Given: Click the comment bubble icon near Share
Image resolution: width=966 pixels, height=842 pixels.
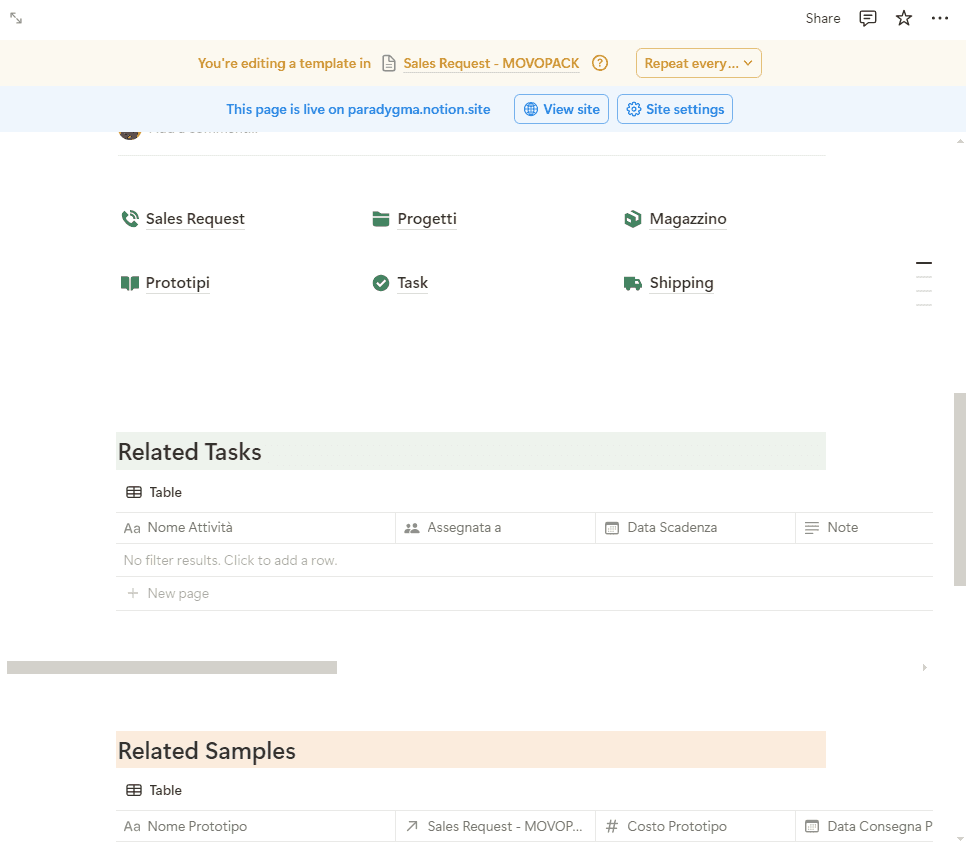Looking at the screenshot, I should coord(867,18).
